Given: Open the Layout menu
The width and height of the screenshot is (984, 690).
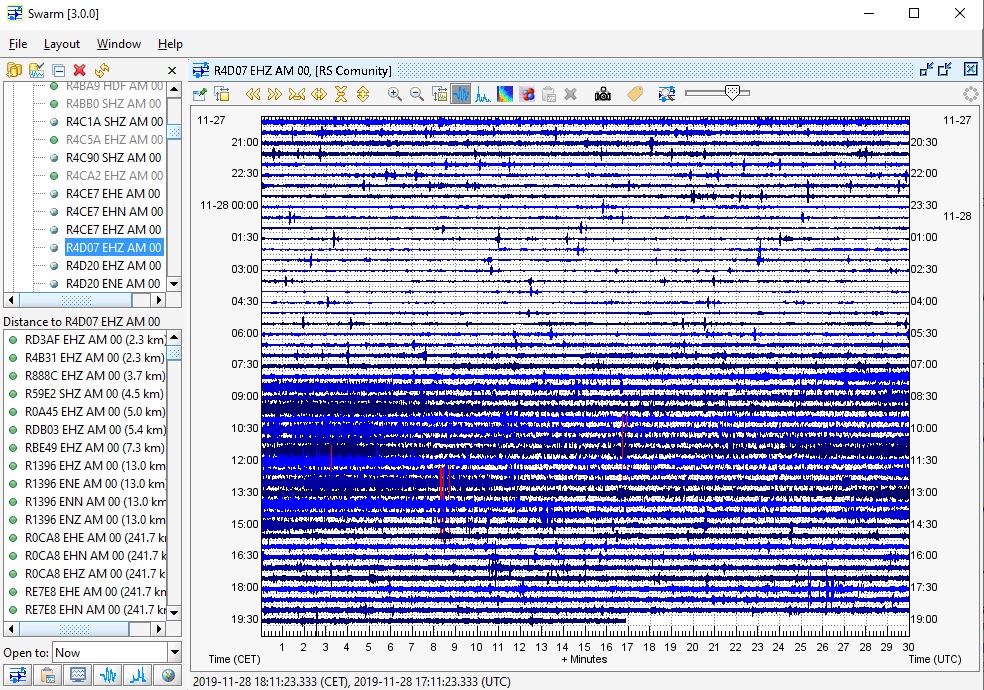Looking at the screenshot, I should coord(61,44).
